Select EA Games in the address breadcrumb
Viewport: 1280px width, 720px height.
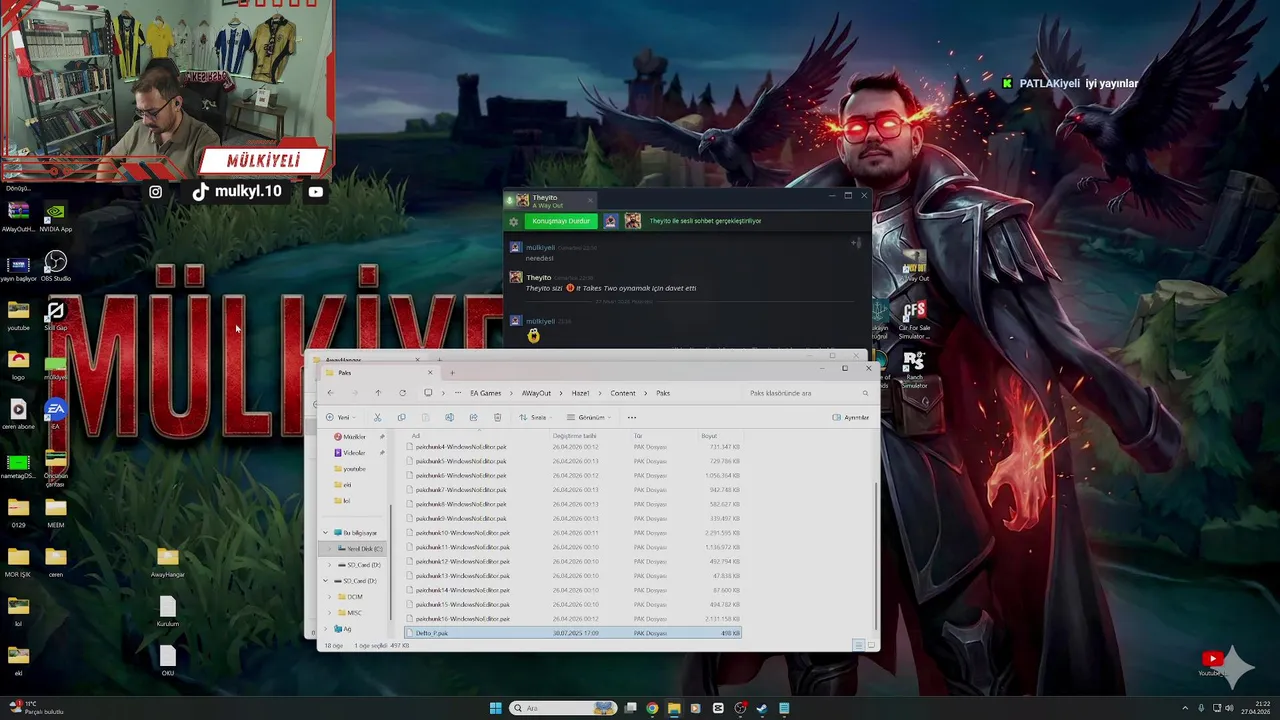(486, 393)
